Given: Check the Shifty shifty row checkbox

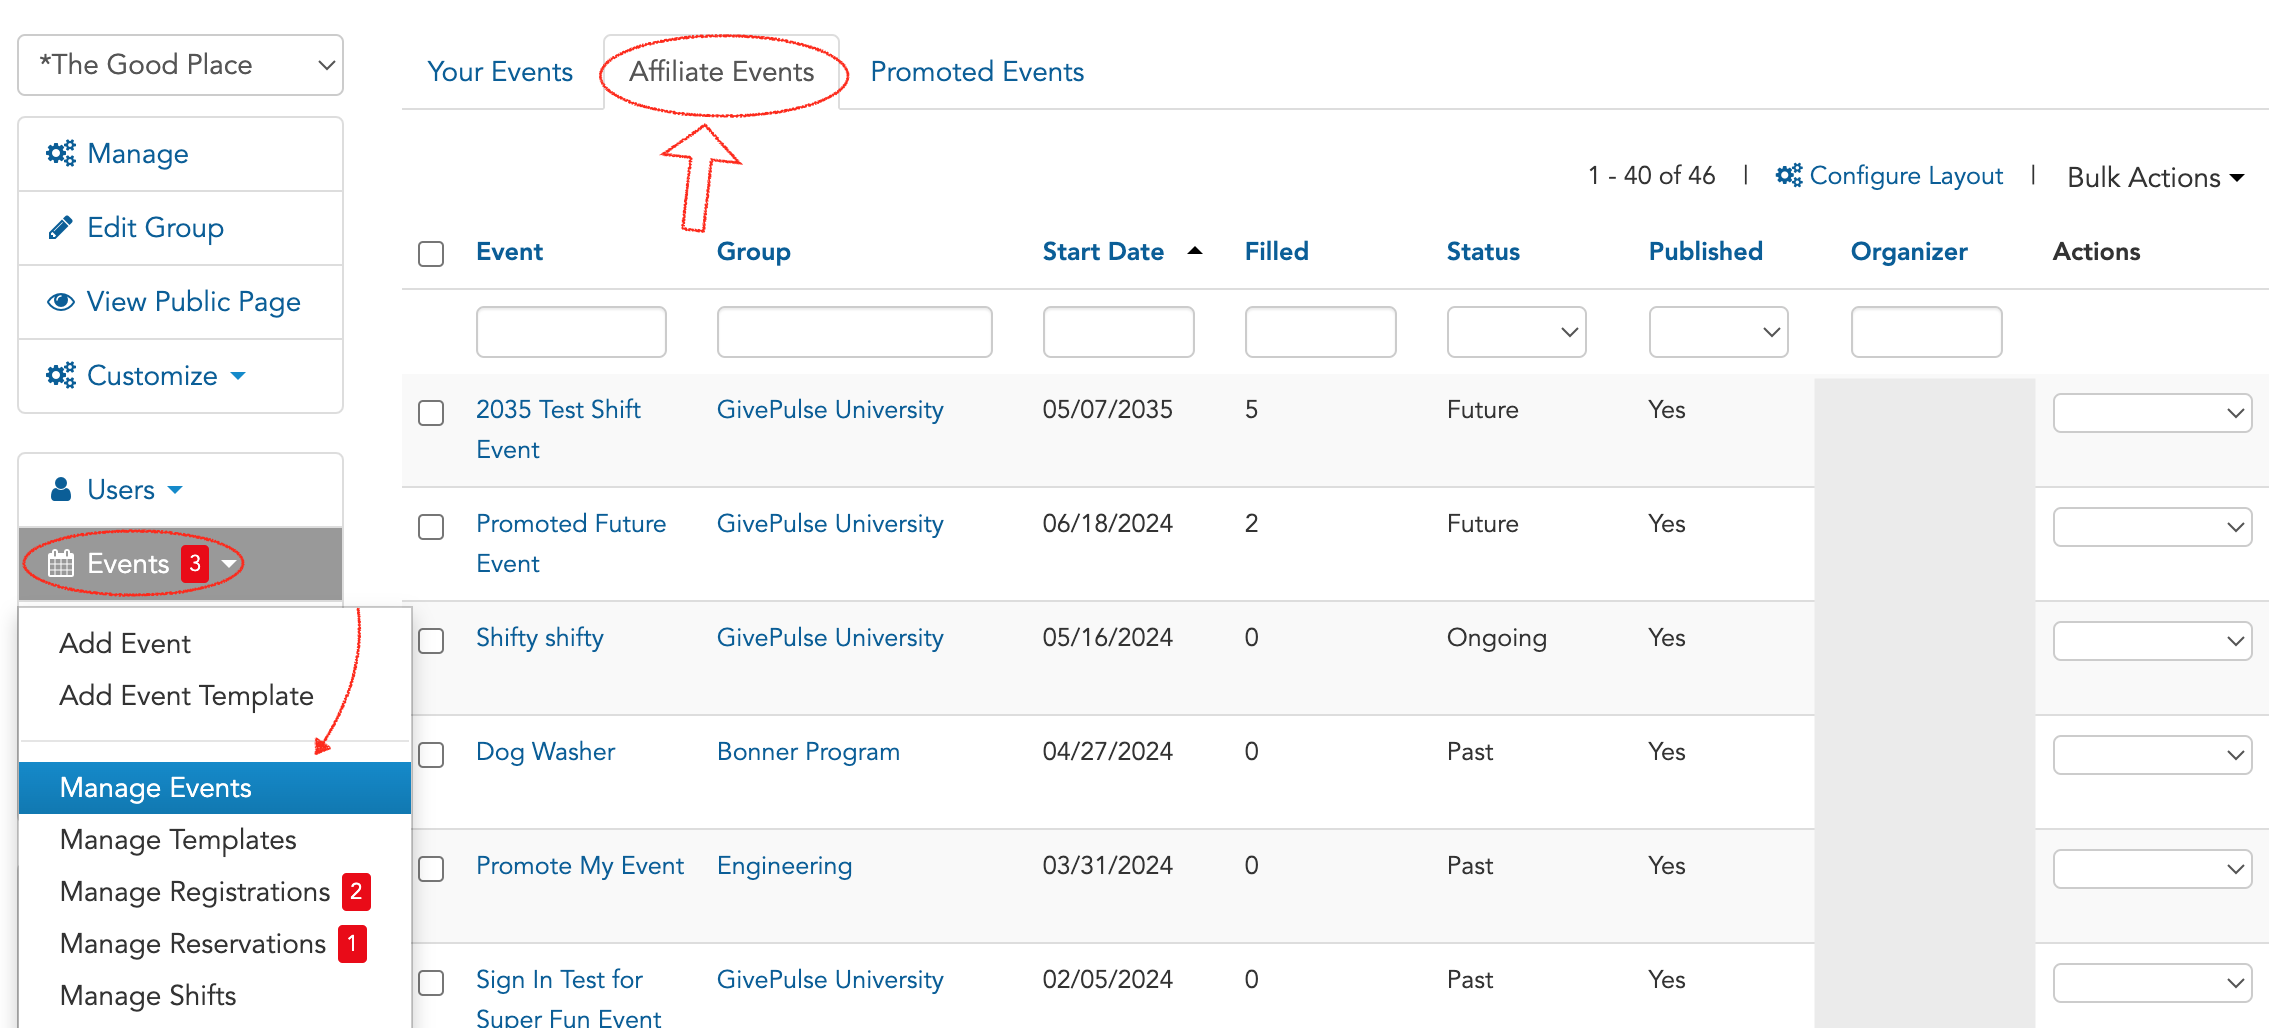Looking at the screenshot, I should coord(431,641).
